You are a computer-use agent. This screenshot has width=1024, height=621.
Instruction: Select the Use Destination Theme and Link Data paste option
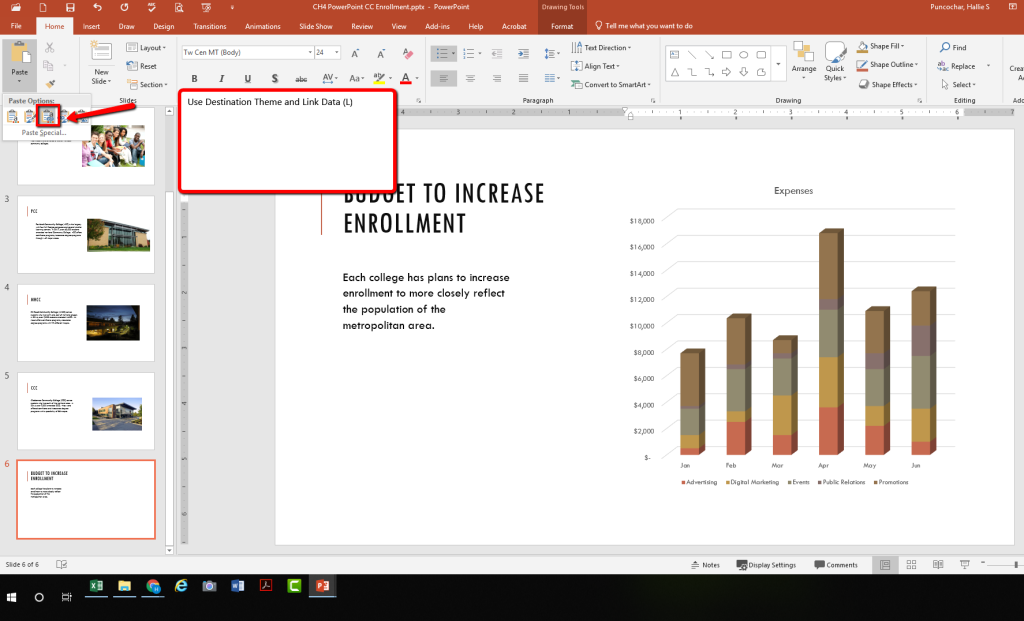pos(48,116)
